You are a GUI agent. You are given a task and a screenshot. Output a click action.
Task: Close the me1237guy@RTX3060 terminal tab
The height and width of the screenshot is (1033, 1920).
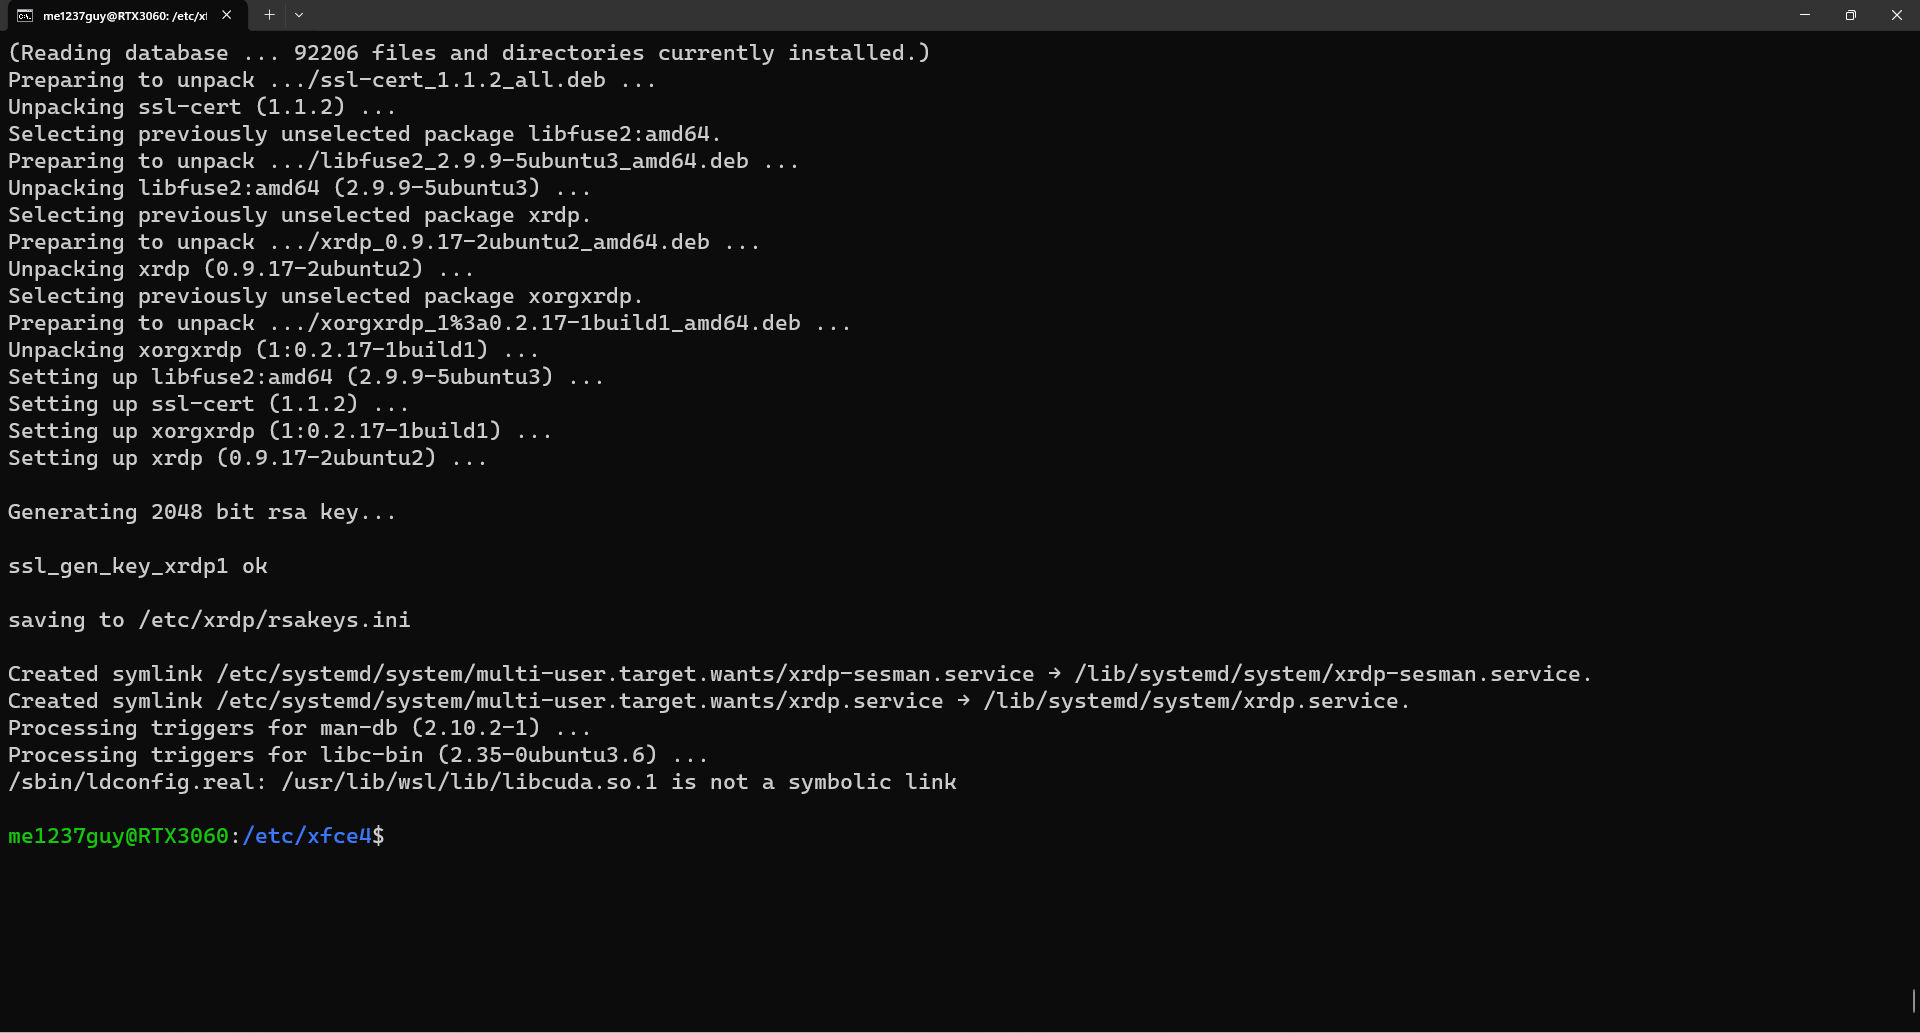coord(227,15)
